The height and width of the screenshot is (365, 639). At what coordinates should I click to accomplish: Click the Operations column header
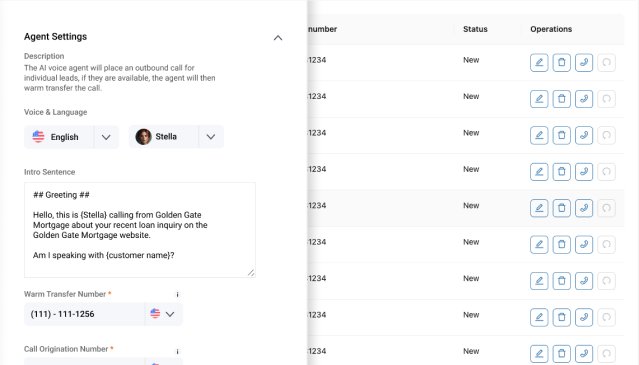pos(551,29)
